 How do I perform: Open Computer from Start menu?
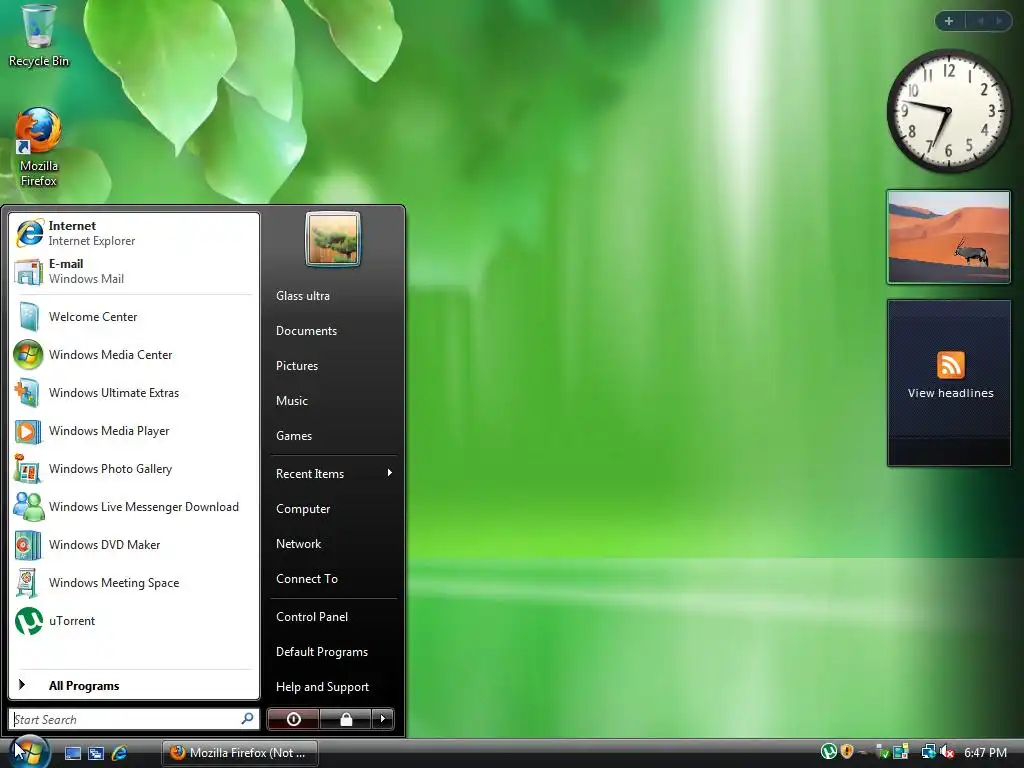point(333,509)
